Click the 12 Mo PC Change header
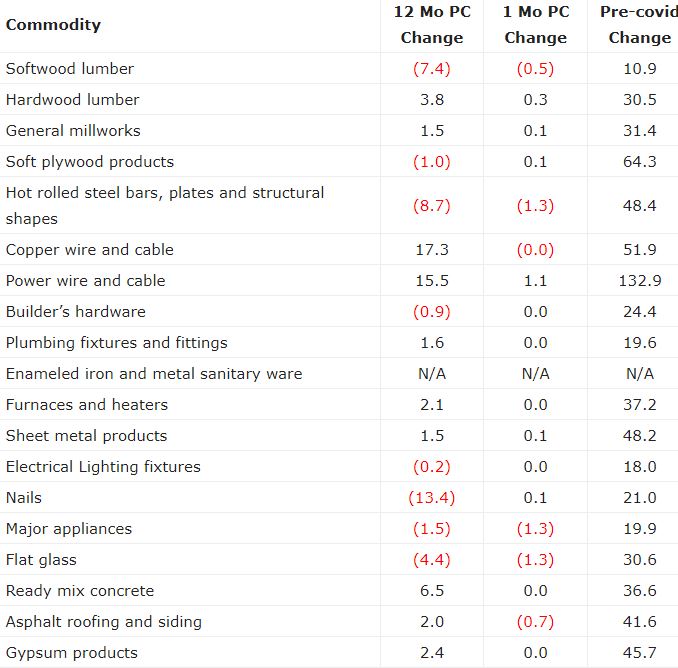 [432, 25]
